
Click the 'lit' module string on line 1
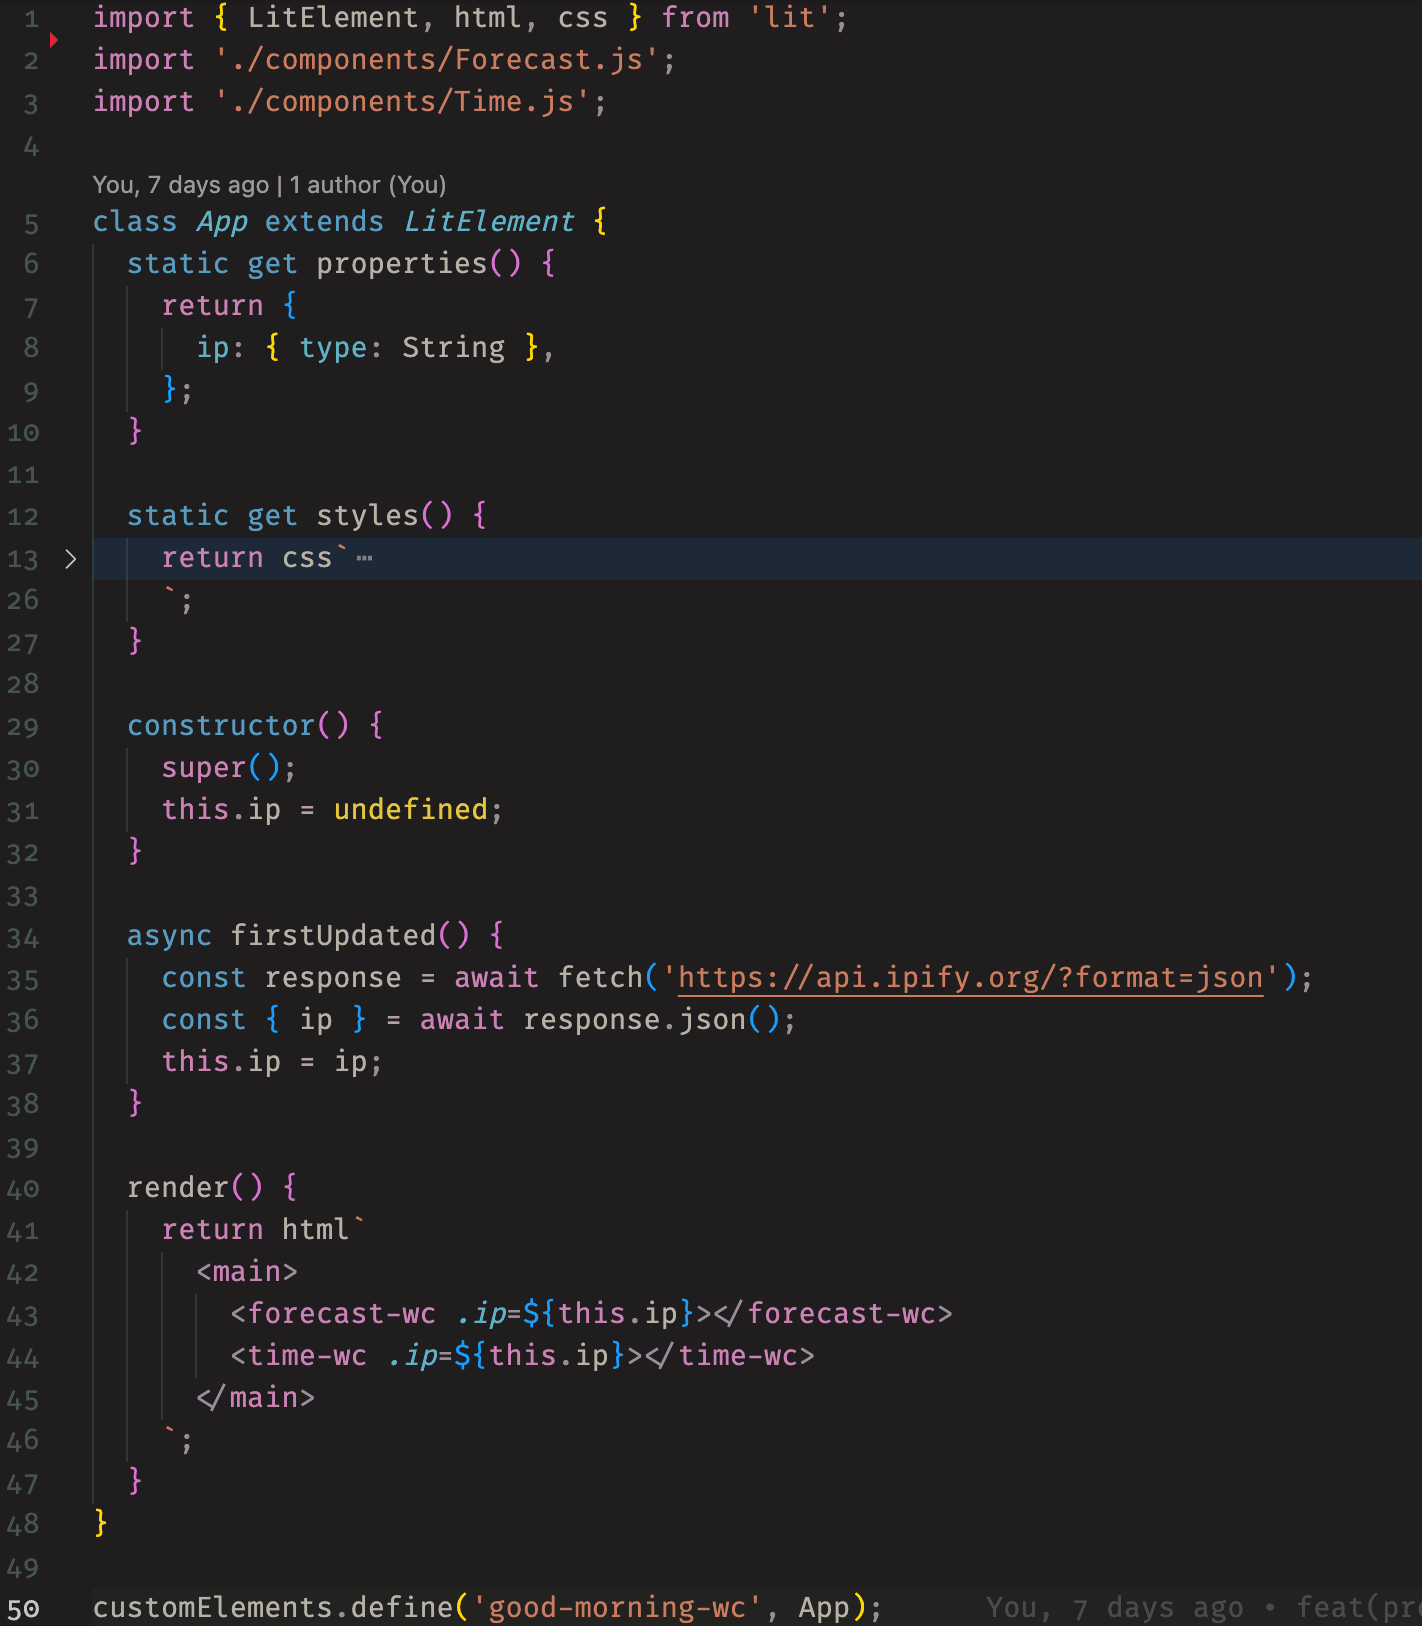click(790, 18)
